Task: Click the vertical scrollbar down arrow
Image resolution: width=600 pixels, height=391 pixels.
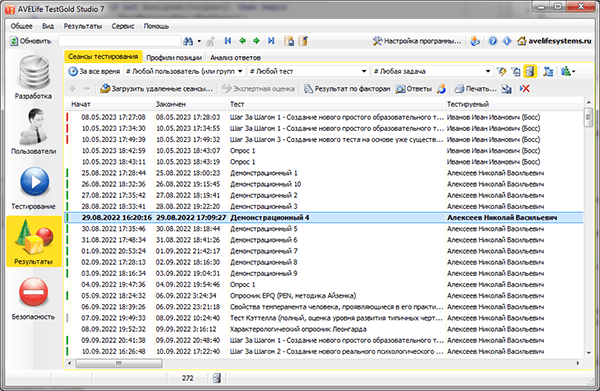Action: (589, 353)
